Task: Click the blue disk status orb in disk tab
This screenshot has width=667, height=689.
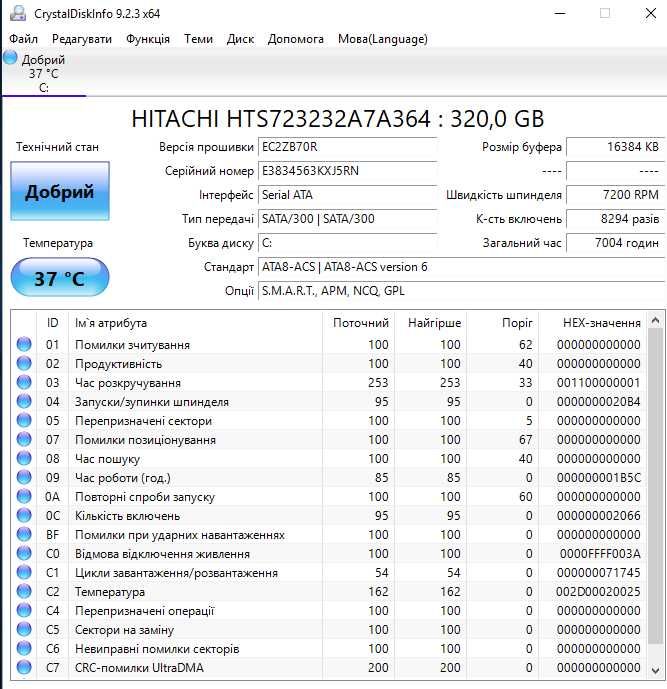Action: 10,58
